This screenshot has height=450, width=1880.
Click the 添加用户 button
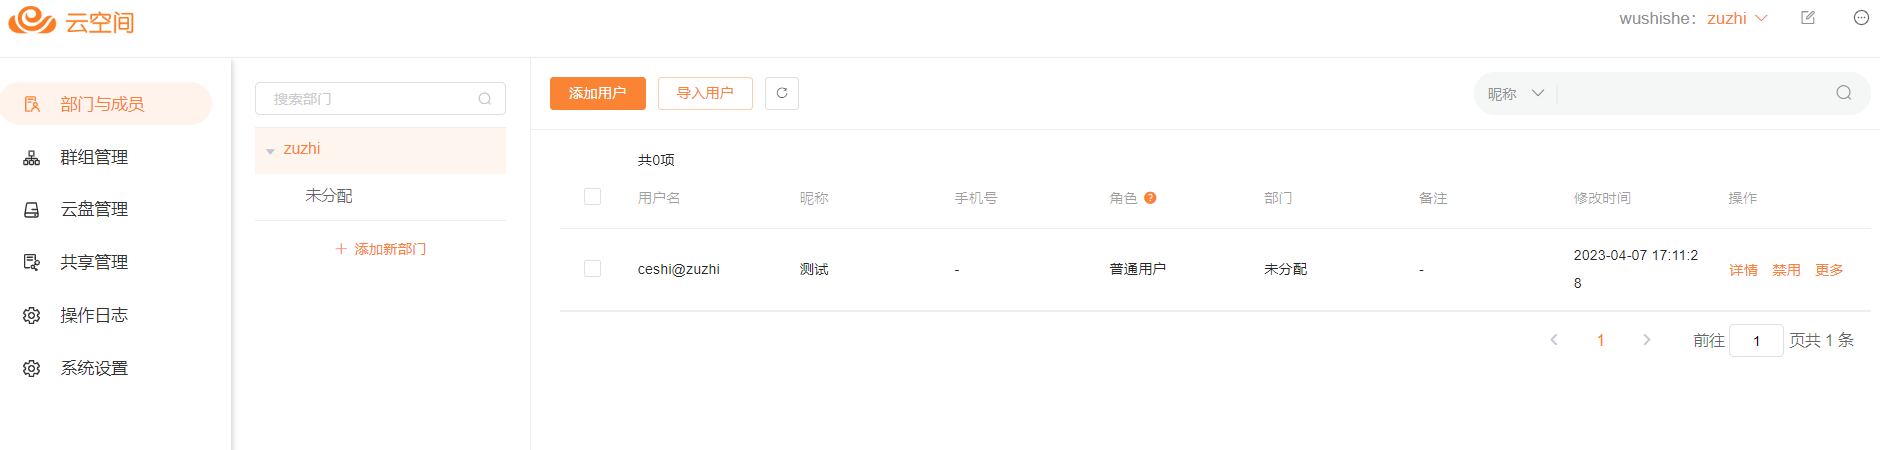point(598,93)
